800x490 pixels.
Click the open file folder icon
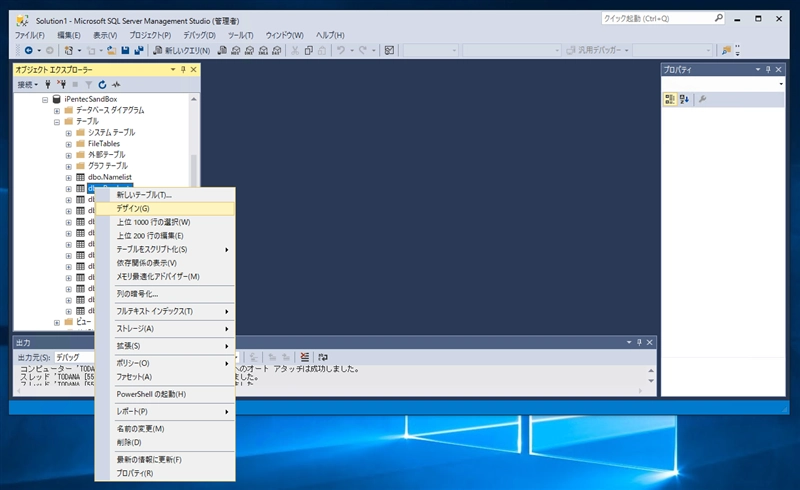[111, 50]
